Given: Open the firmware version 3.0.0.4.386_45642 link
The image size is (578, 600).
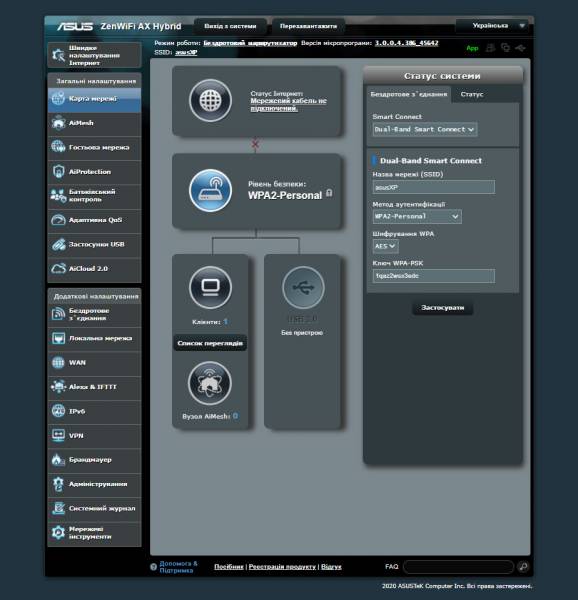Looking at the screenshot, I should [x=407, y=43].
